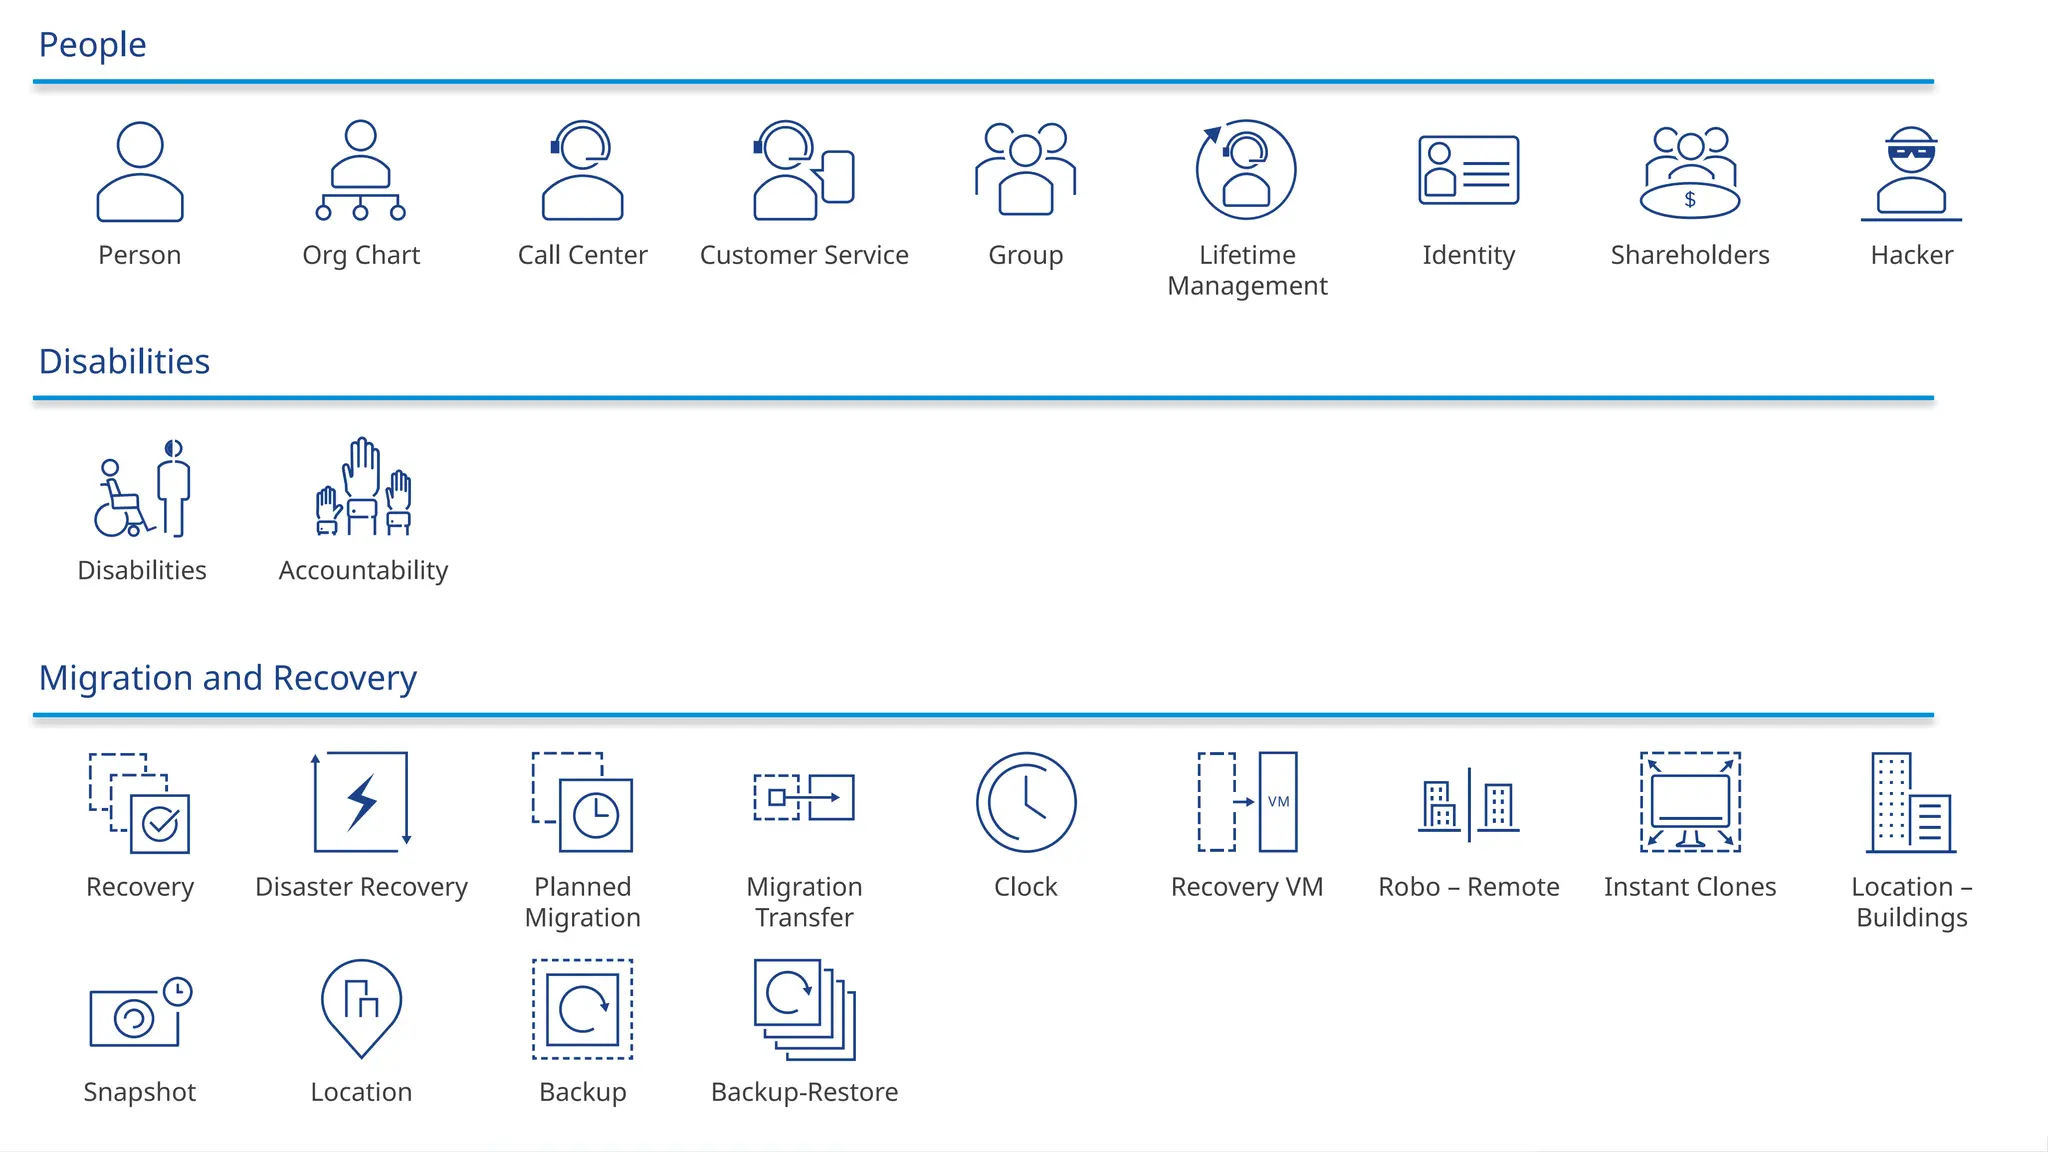Viewport: 2048px width, 1152px height.
Task: Choose the Recovery VM icon
Action: click(x=1248, y=802)
